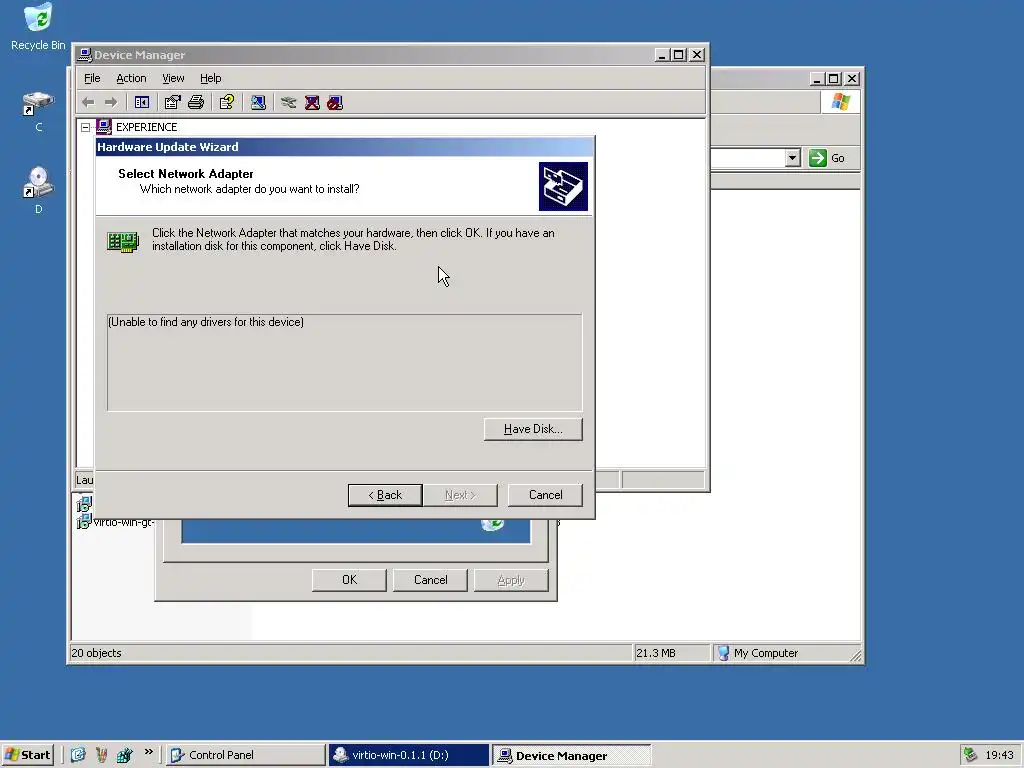Select the EXPERIENCE computer icon in tree

(104, 127)
